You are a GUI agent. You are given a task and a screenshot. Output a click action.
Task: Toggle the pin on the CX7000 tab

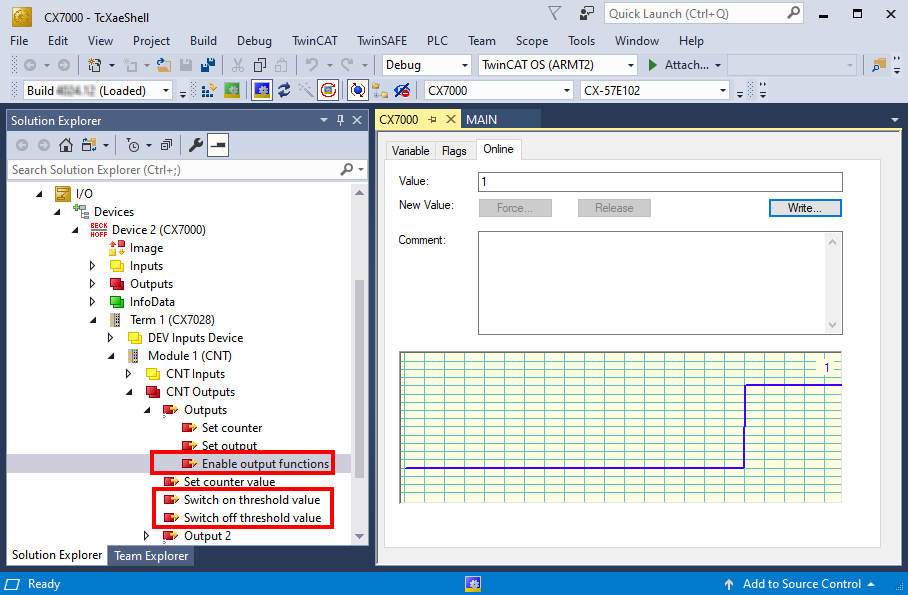[432, 119]
